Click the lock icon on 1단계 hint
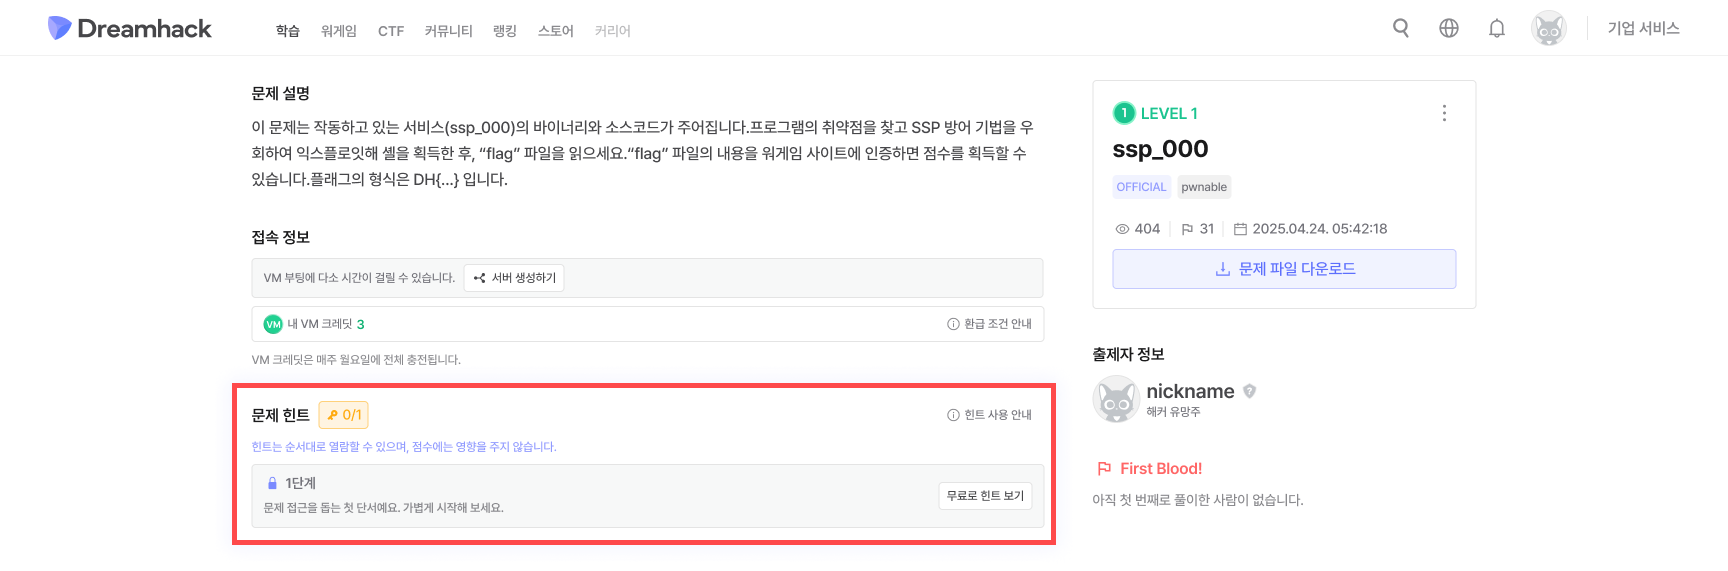The image size is (1728, 571). click(272, 483)
